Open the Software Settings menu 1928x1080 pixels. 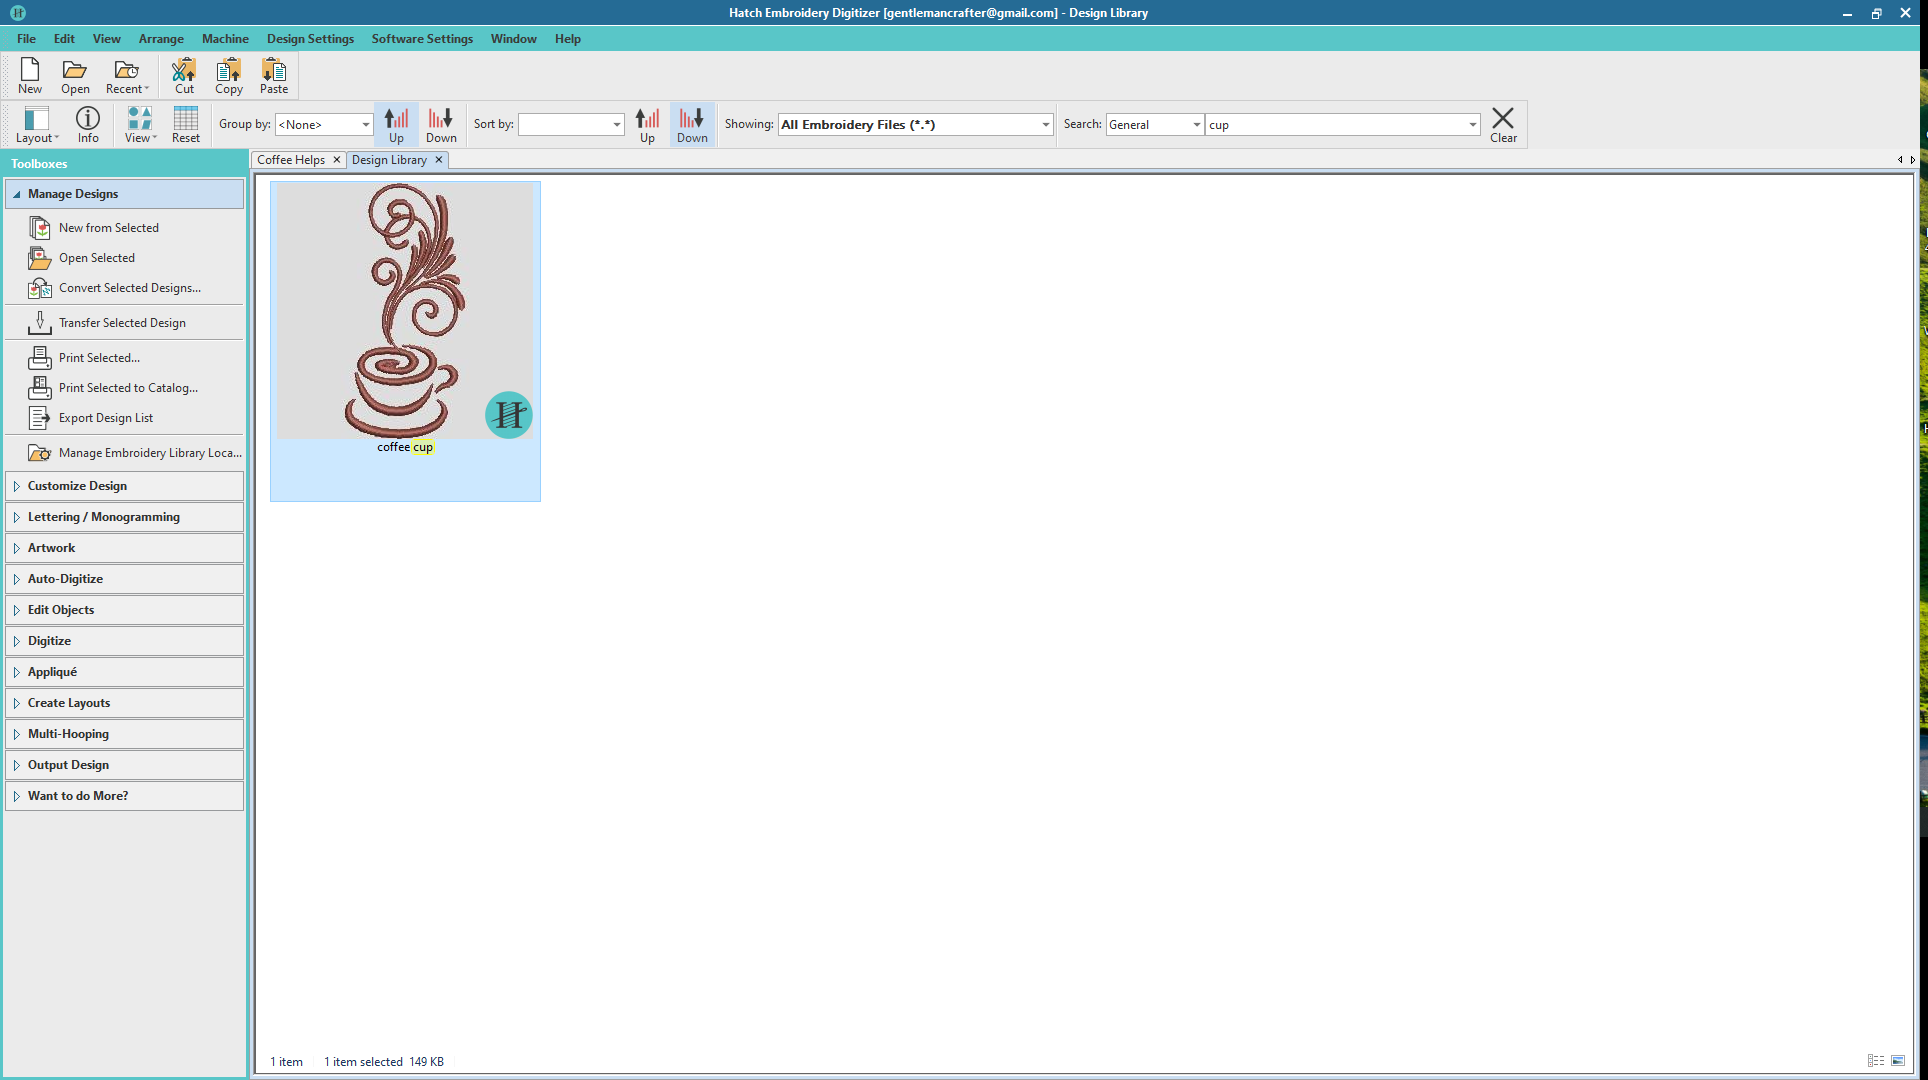422,39
